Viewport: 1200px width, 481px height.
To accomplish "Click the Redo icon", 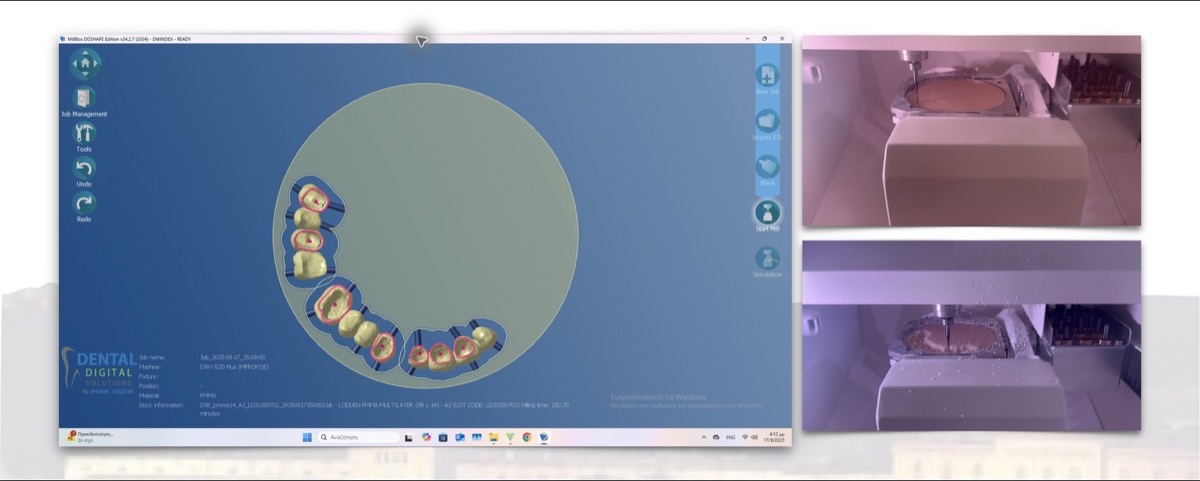I will tap(84, 203).
